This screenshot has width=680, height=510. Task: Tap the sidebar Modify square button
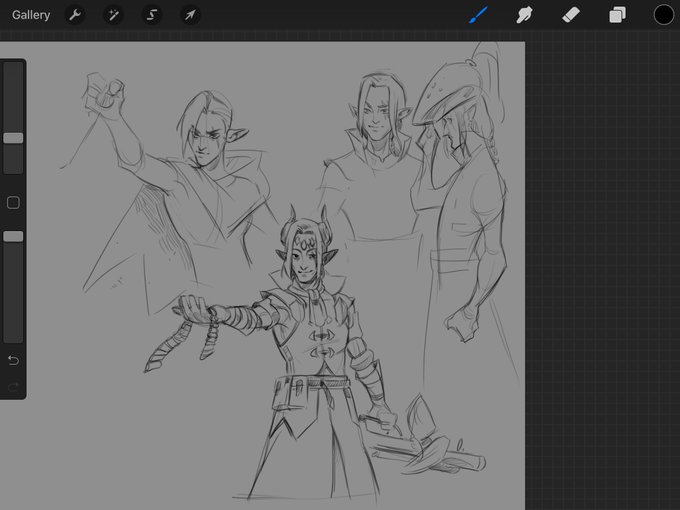click(13, 203)
